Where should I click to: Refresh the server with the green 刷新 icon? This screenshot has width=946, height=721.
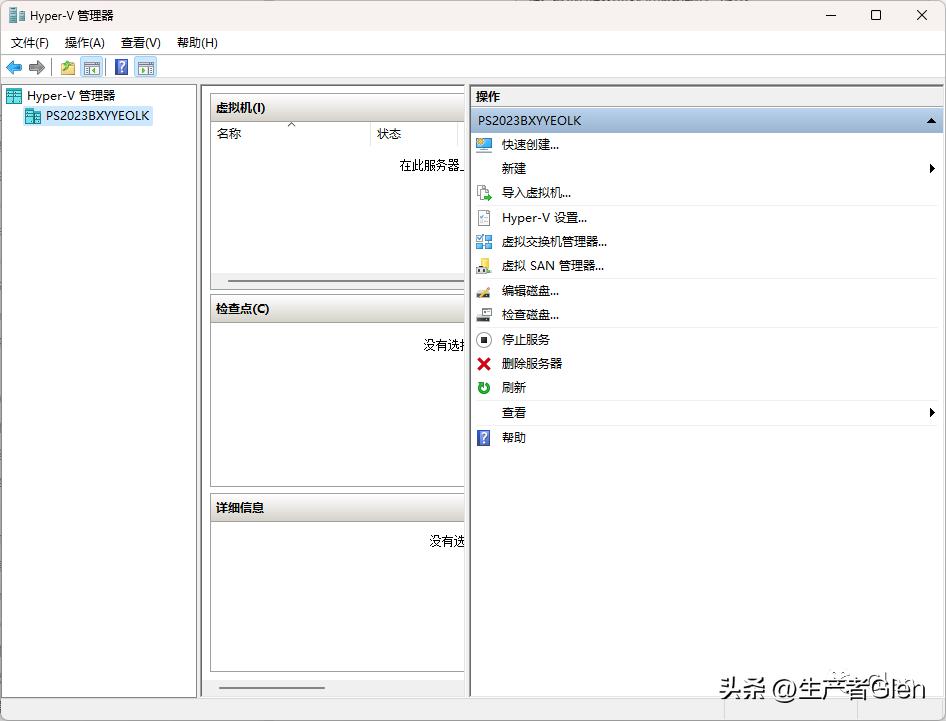point(484,388)
